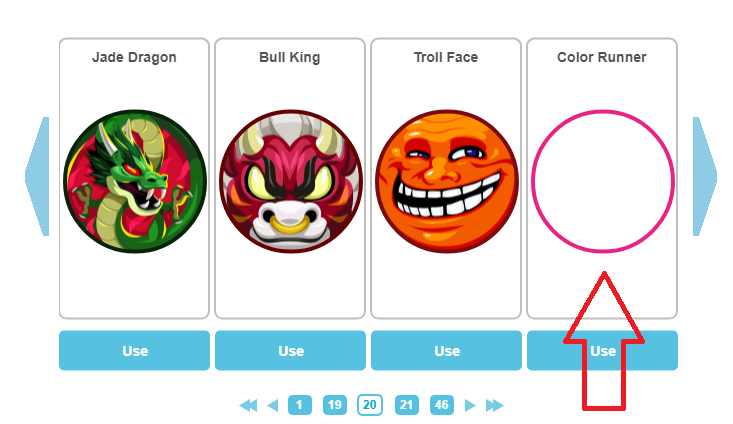The height and width of the screenshot is (424, 733).
Task: Select current page 20 indicator
Action: coord(370,405)
